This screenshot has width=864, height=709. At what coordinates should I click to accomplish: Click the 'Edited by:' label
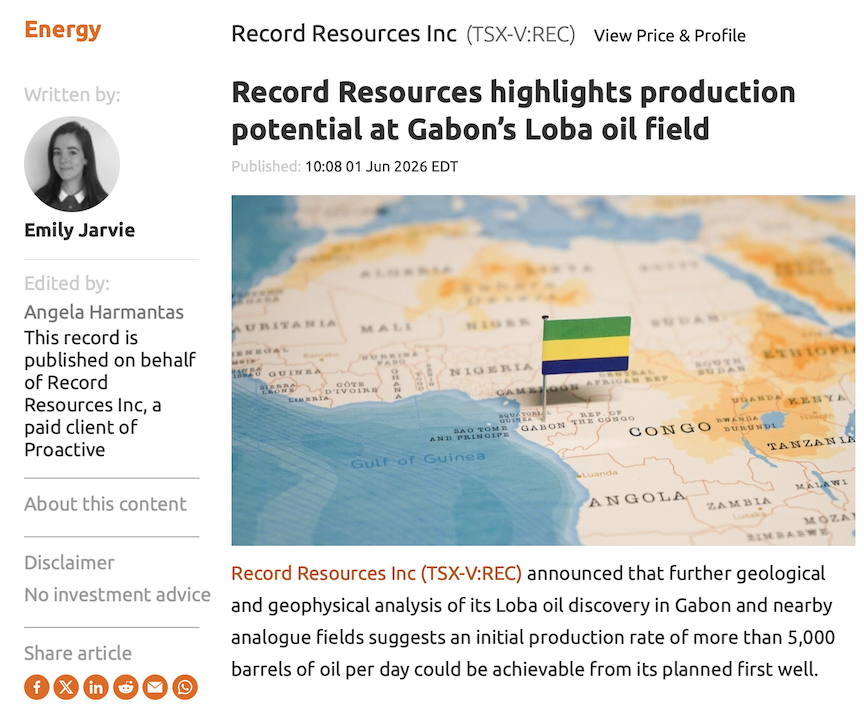point(67,283)
